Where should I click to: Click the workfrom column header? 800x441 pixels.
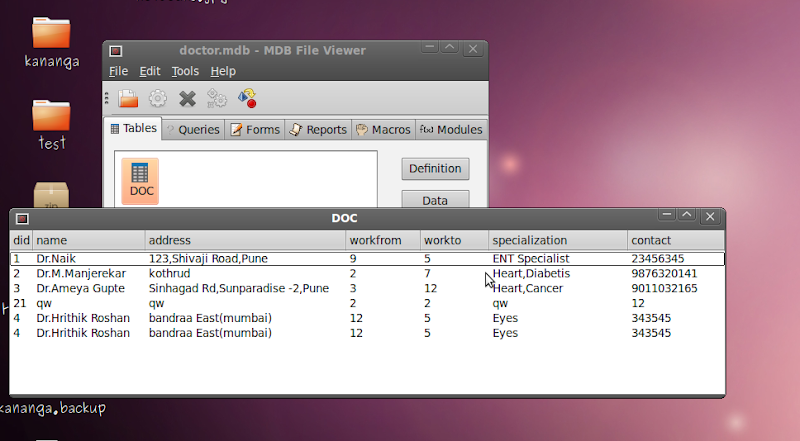click(x=383, y=240)
